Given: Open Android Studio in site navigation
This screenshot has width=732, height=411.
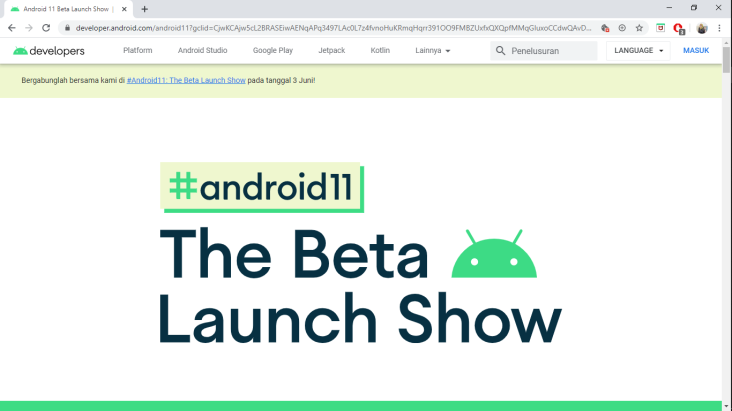Looking at the screenshot, I should click(203, 50).
